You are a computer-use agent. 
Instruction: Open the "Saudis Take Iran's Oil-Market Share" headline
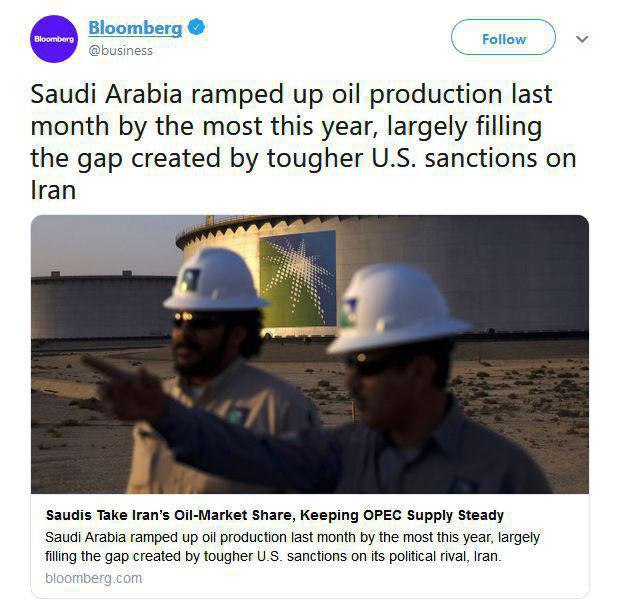(275, 516)
